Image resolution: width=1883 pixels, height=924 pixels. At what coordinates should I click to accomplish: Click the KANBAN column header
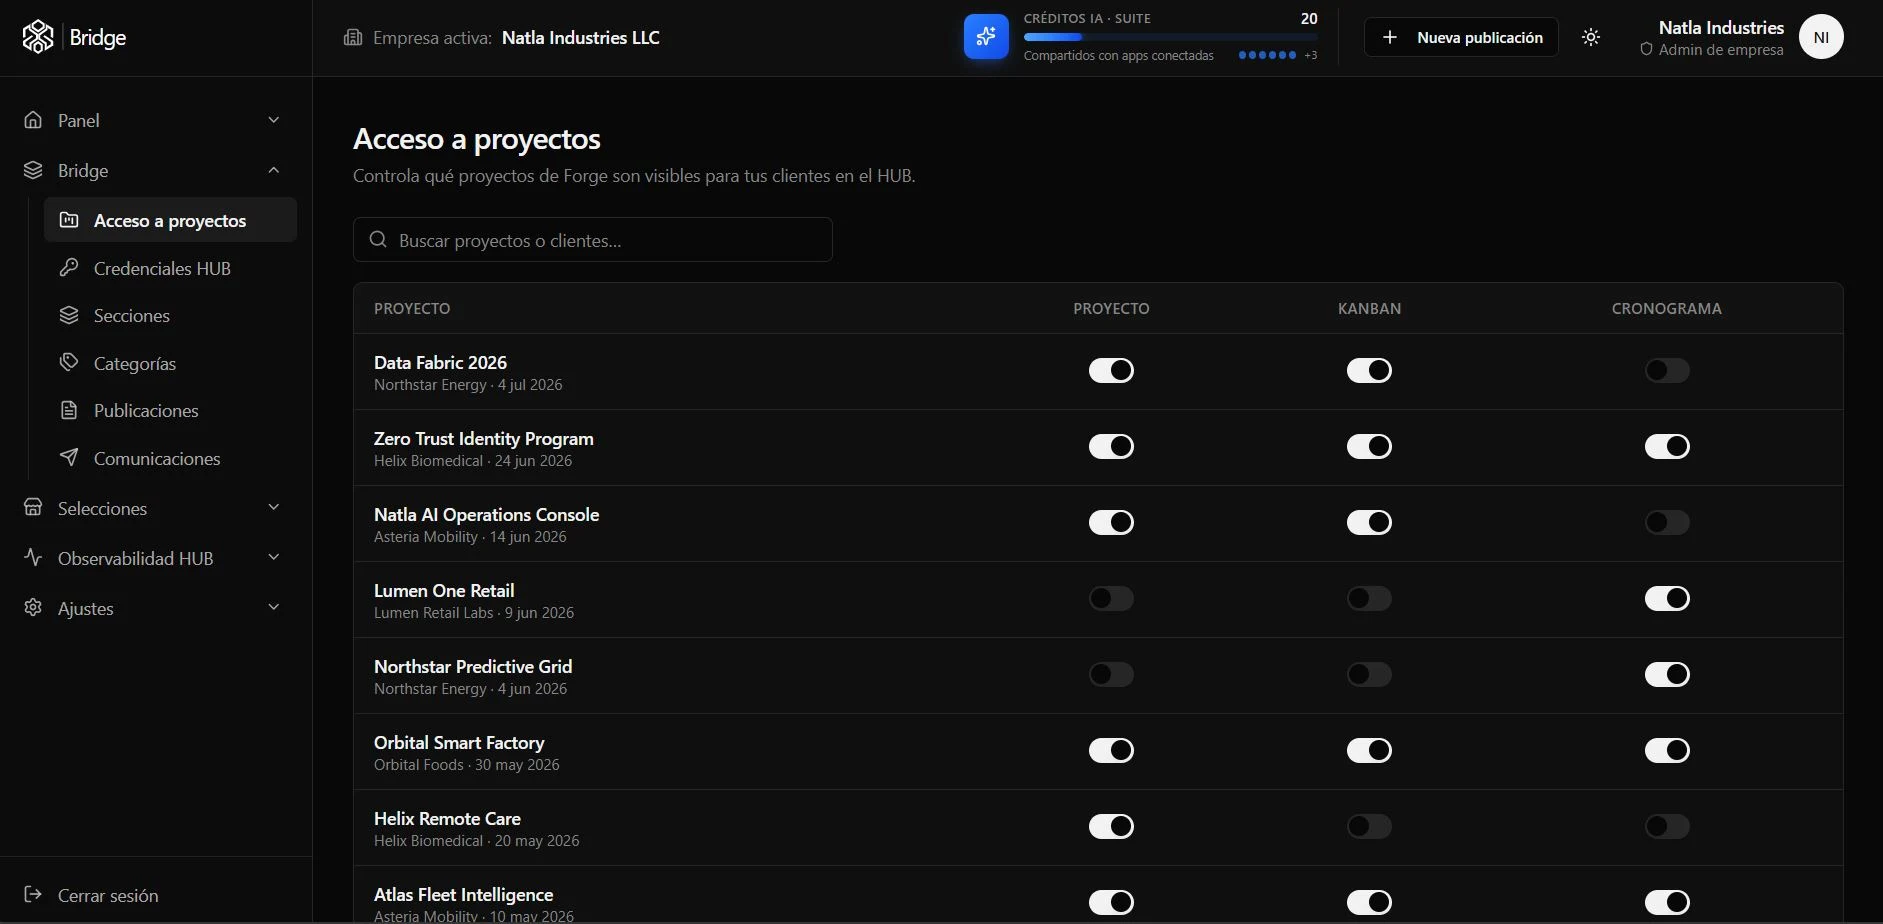pos(1369,308)
